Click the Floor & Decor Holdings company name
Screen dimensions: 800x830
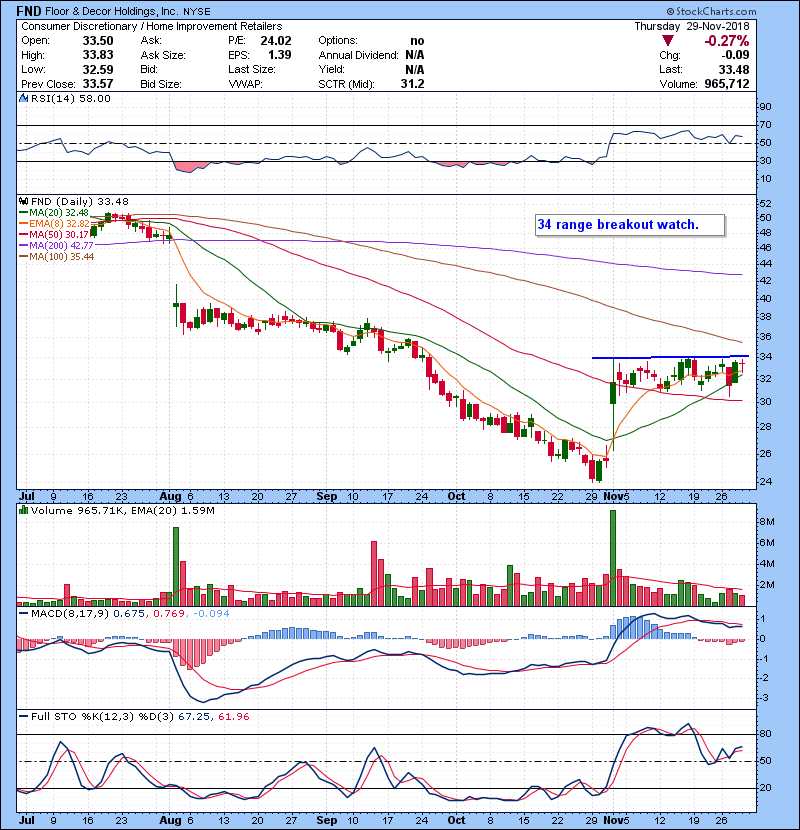coord(113,11)
